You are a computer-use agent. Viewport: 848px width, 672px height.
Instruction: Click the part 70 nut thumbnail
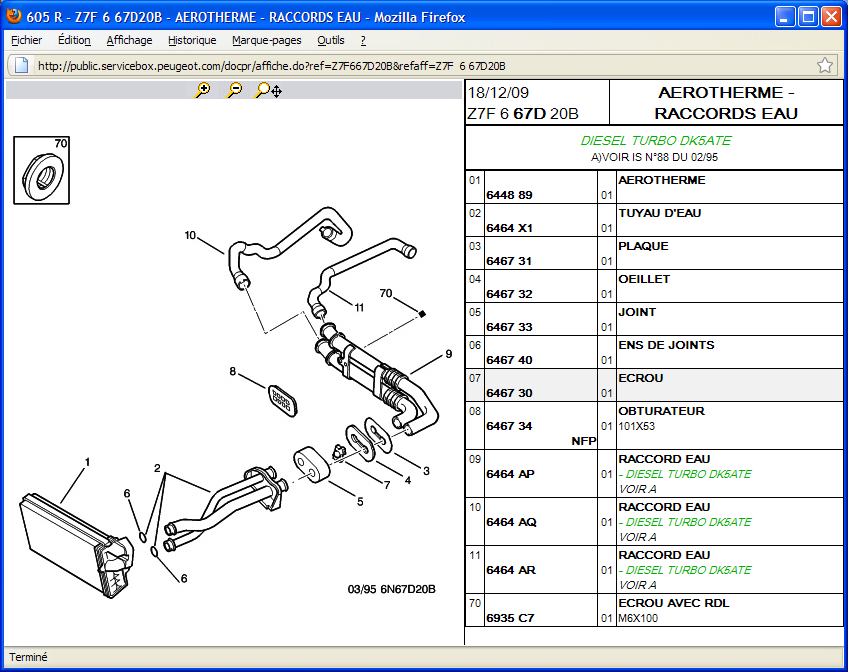pos(42,170)
